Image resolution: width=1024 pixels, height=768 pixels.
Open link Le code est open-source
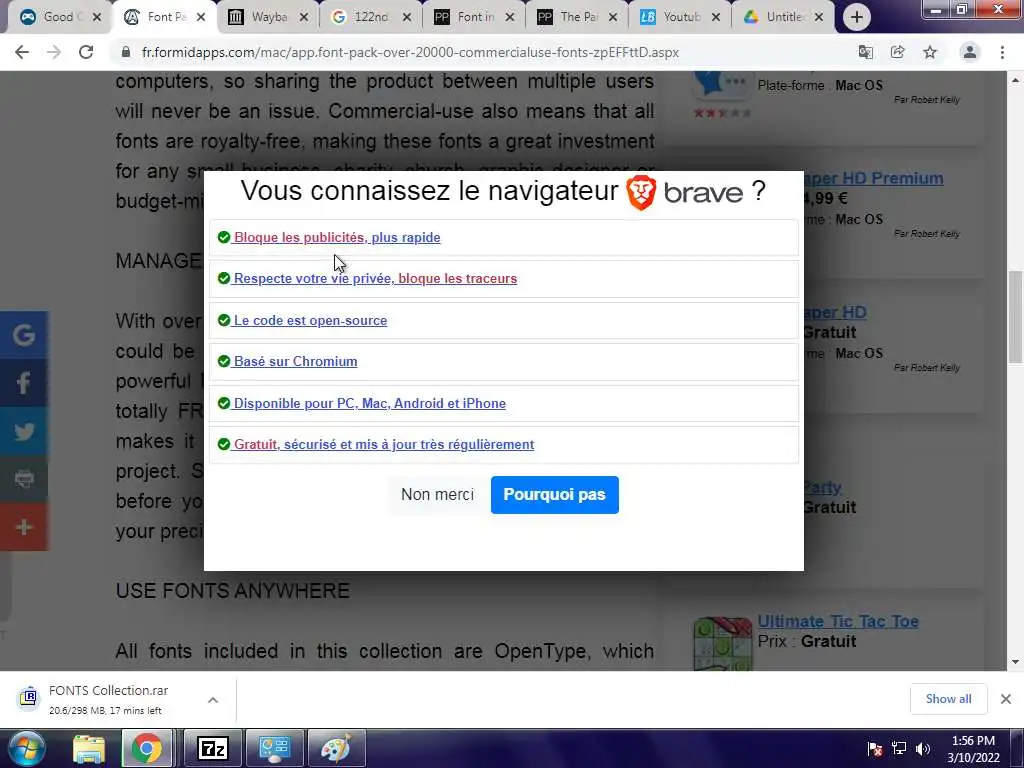pos(310,320)
